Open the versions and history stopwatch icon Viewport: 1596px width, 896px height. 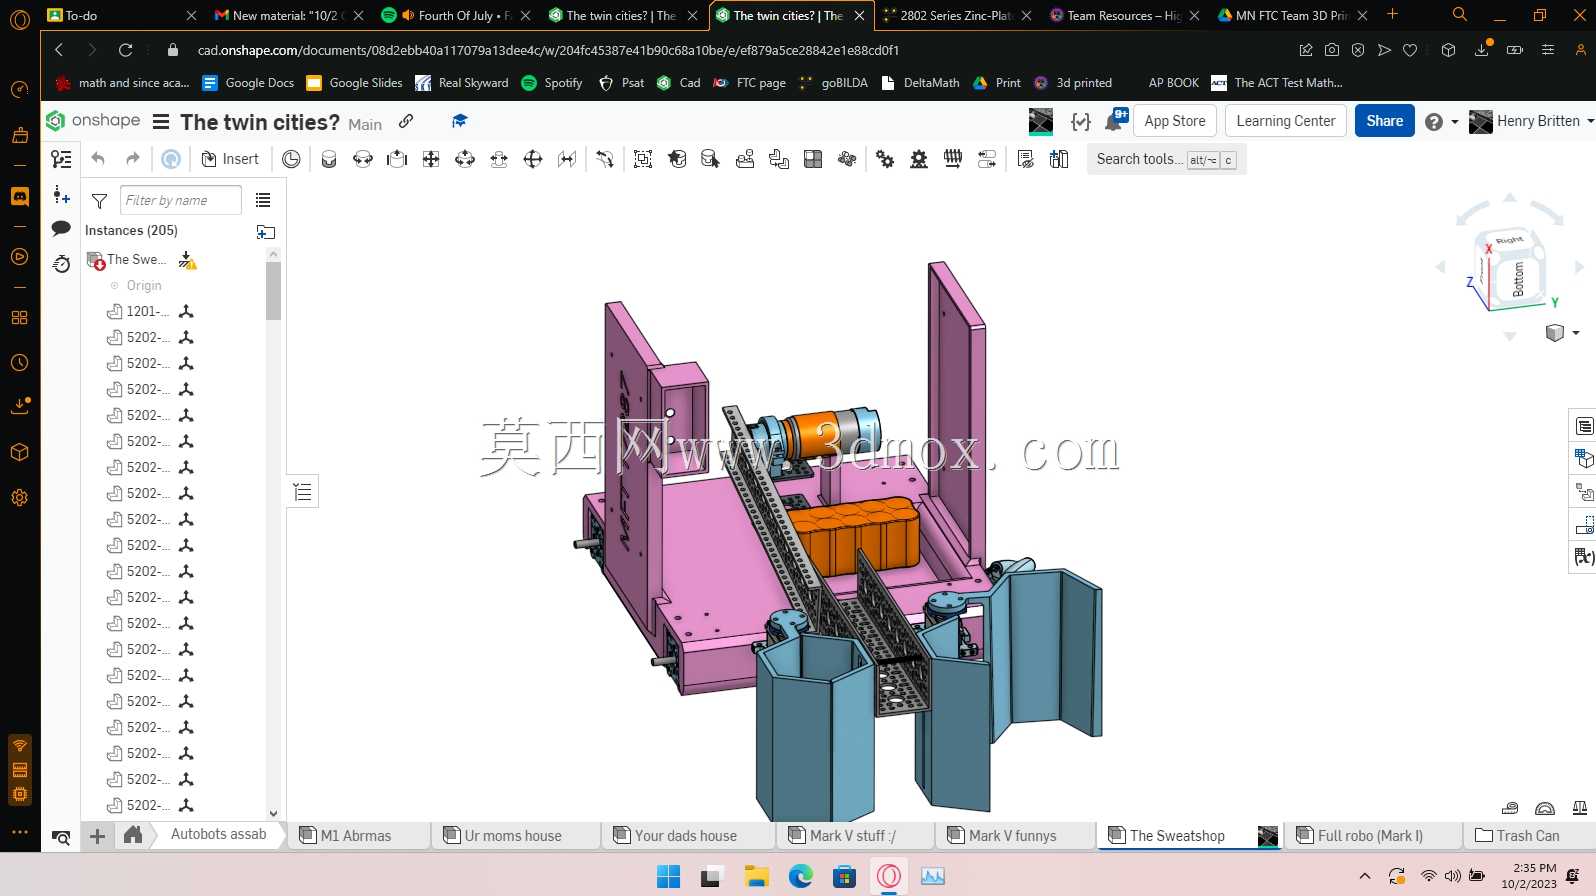click(61, 263)
